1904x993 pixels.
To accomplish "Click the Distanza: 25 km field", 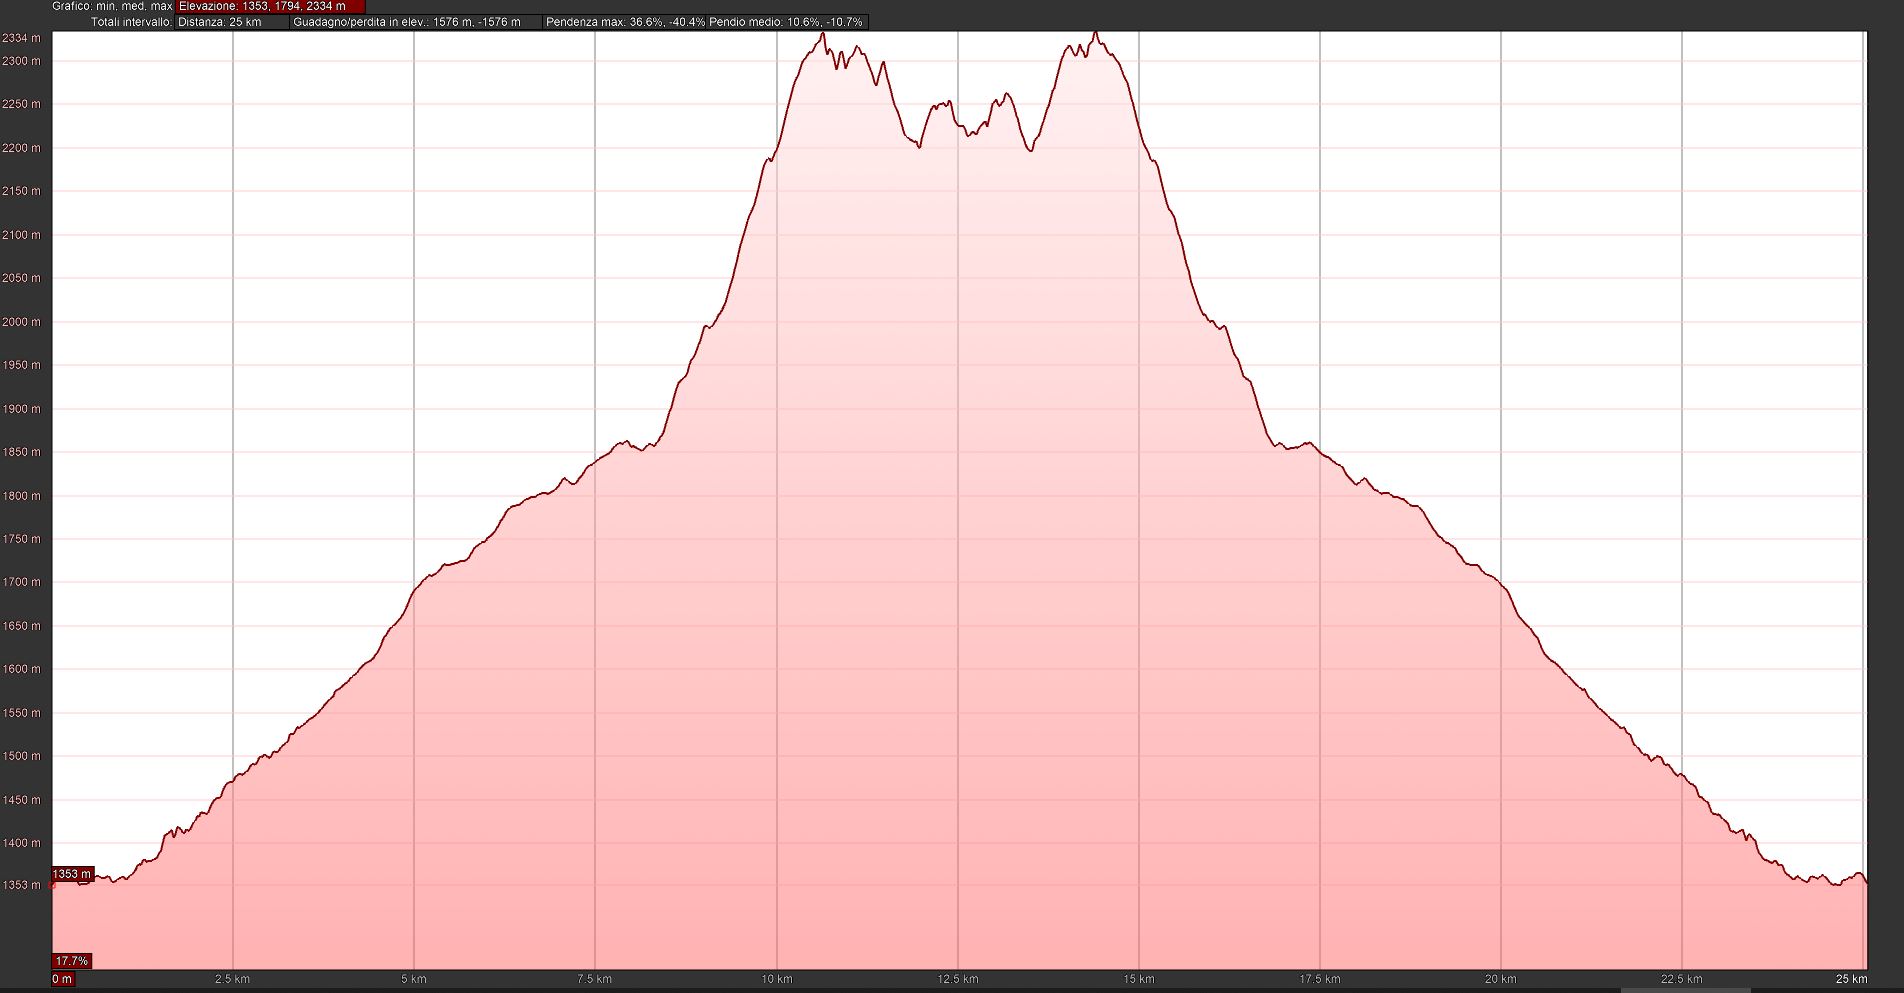I will click(232, 22).
